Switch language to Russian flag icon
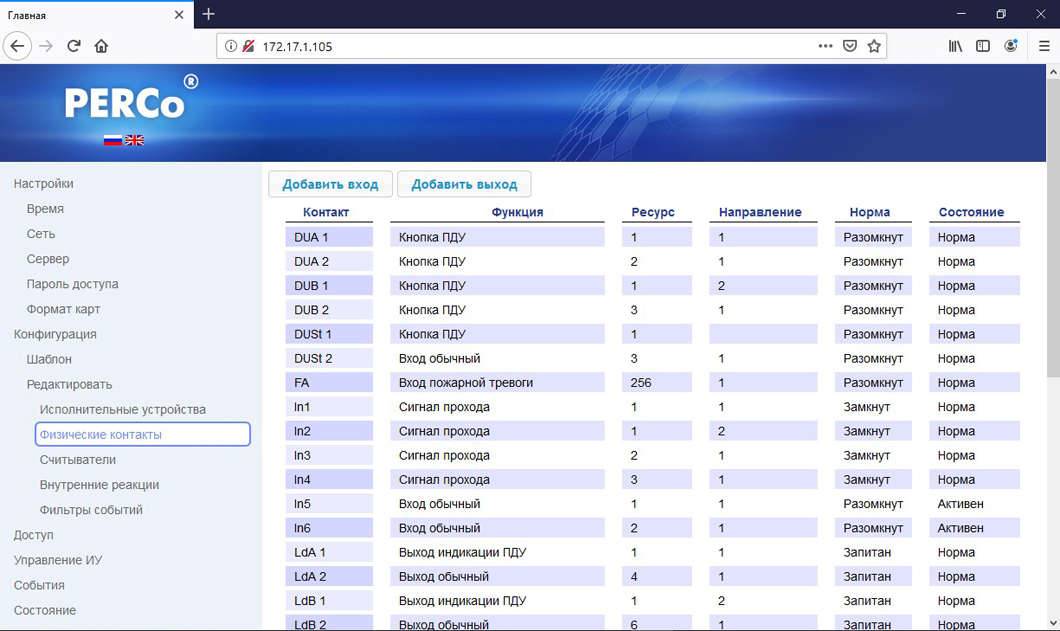The height and width of the screenshot is (631, 1060). pyautogui.click(x=113, y=140)
